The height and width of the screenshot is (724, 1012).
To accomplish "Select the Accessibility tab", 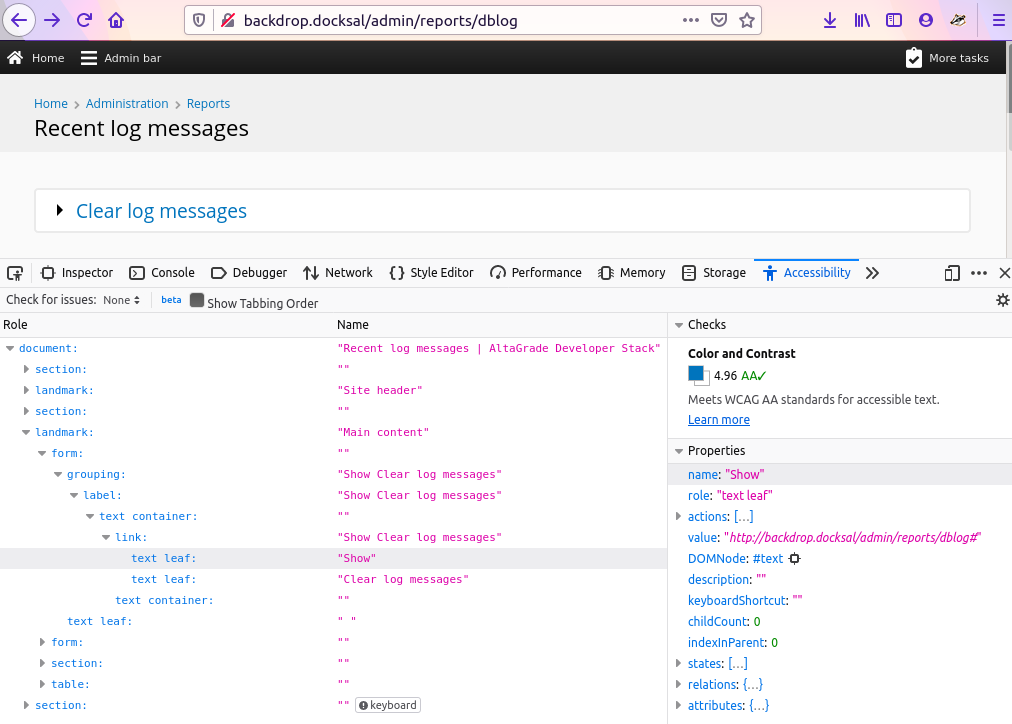I will pos(807,273).
